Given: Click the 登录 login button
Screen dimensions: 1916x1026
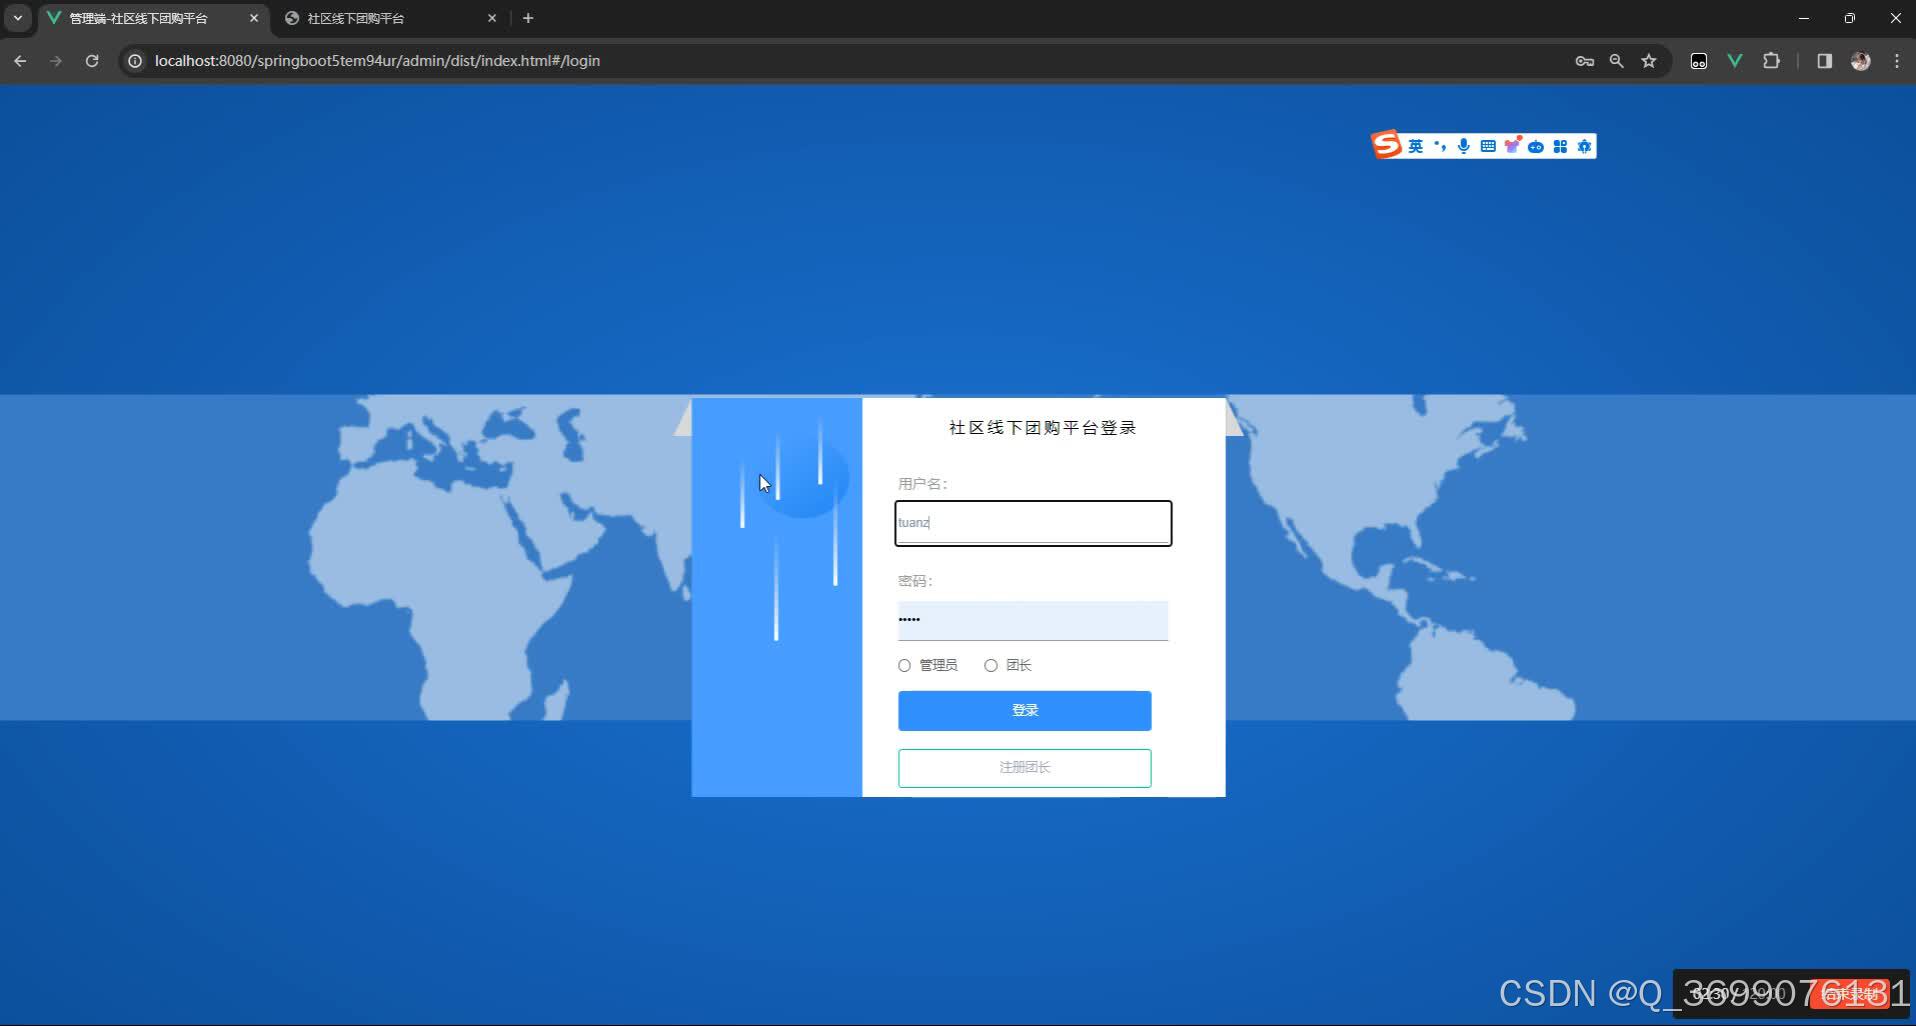Looking at the screenshot, I should coord(1024,710).
